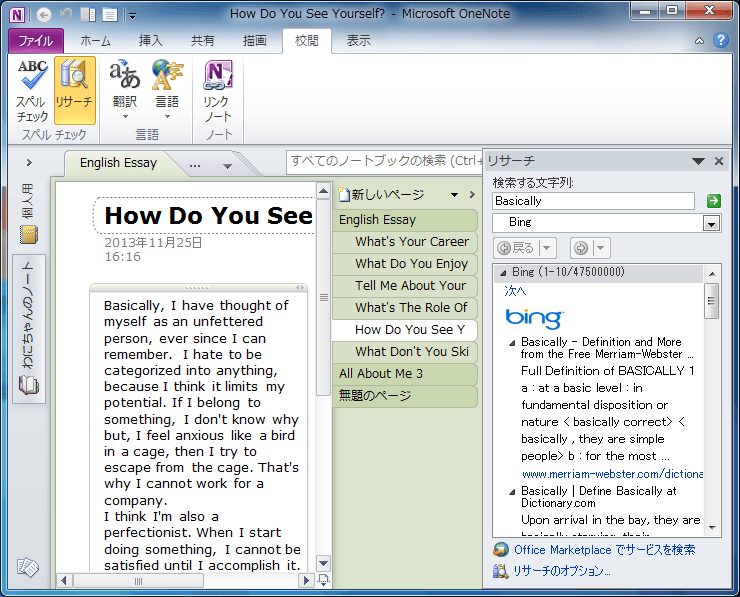The height and width of the screenshot is (597, 740).
Task: Click the Back arrow in Quick Access Toolbar
Action: pyautogui.click(x=44, y=15)
